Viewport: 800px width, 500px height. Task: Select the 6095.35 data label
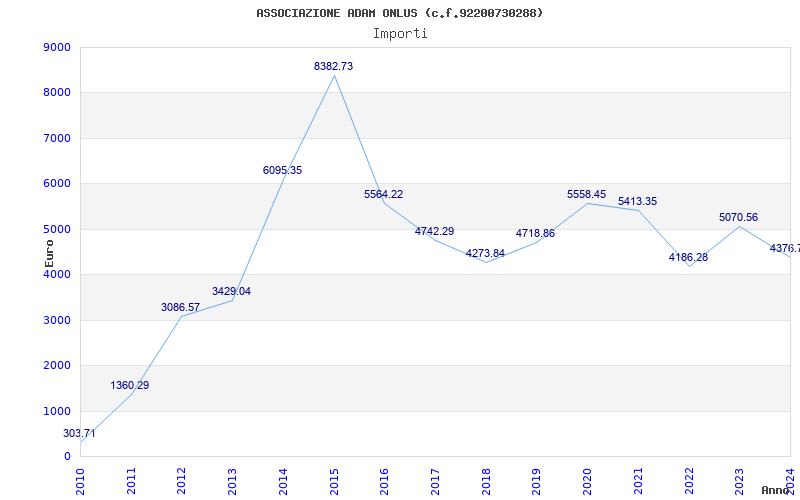pyautogui.click(x=282, y=170)
